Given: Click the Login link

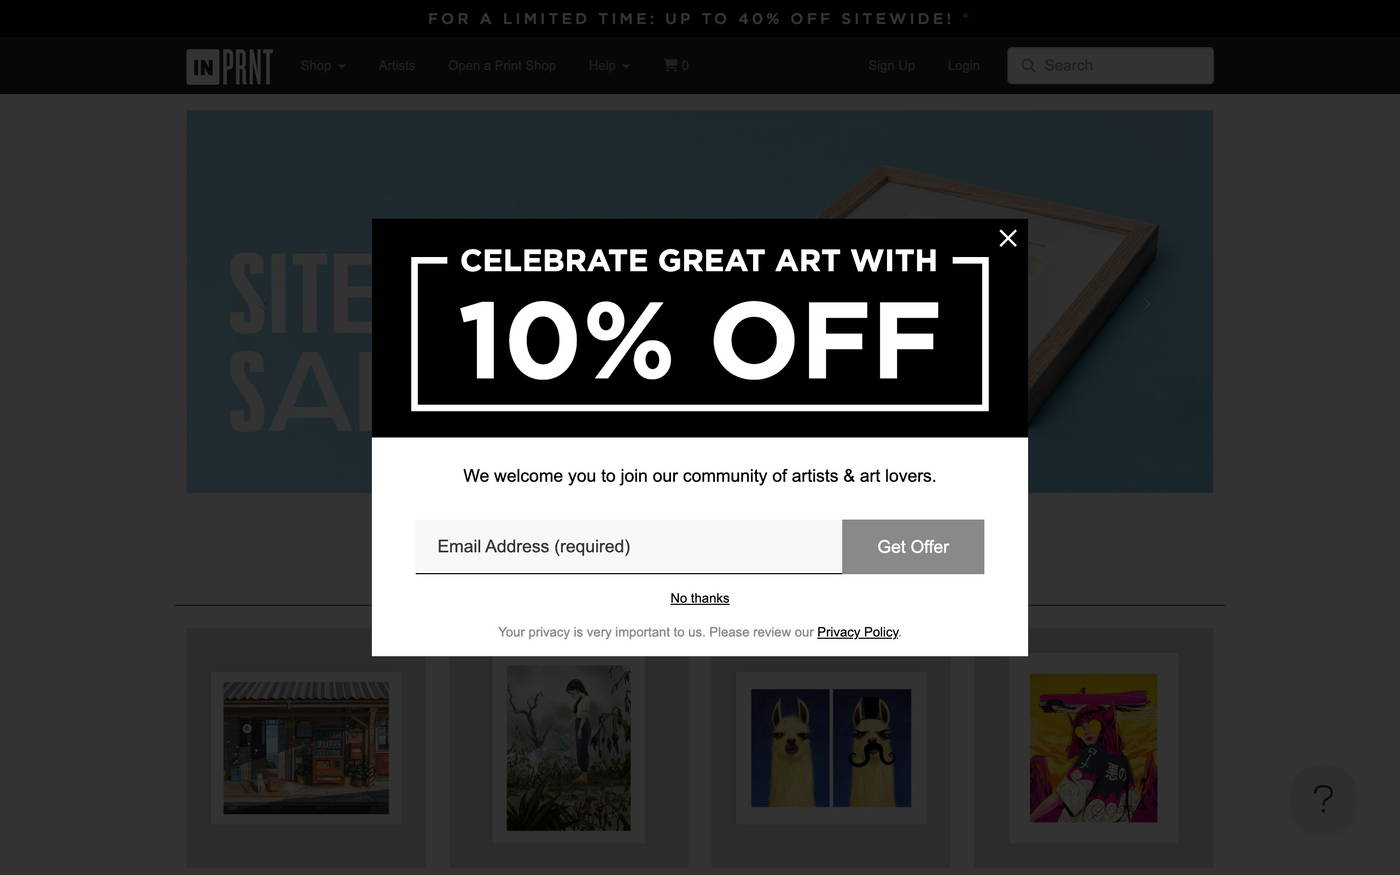Looking at the screenshot, I should (x=963, y=65).
